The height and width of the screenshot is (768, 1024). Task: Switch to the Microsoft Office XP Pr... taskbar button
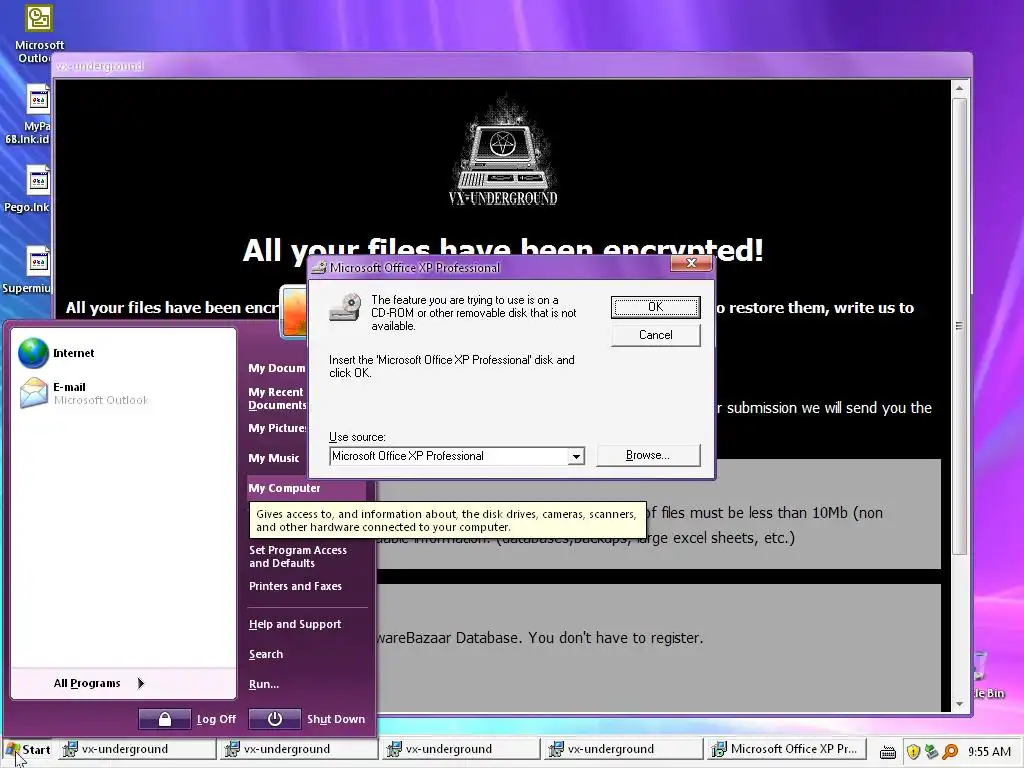pyautogui.click(x=786, y=749)
